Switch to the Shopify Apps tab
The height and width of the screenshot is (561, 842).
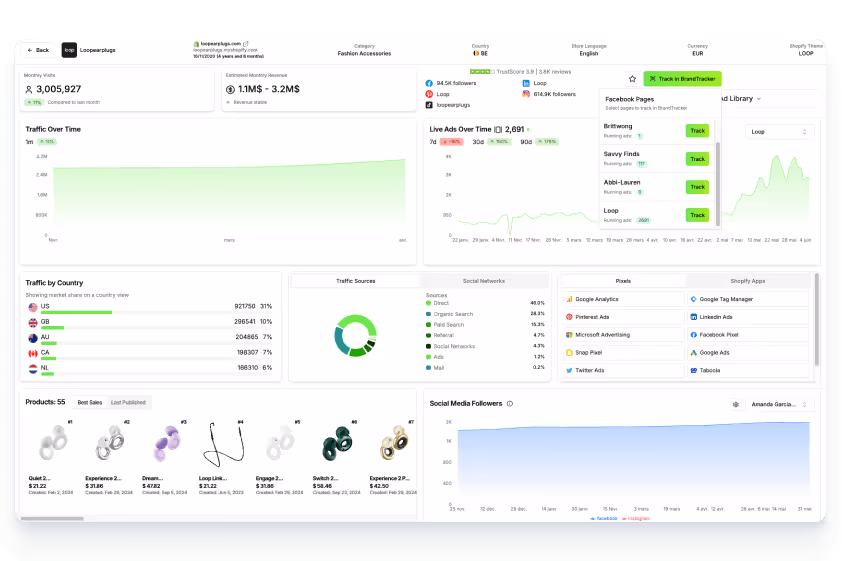[x=747, y=281]
